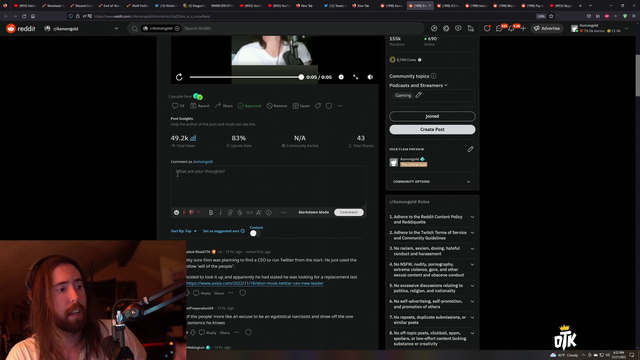Expand rule 2 Twitch Terms of Service

472,233
